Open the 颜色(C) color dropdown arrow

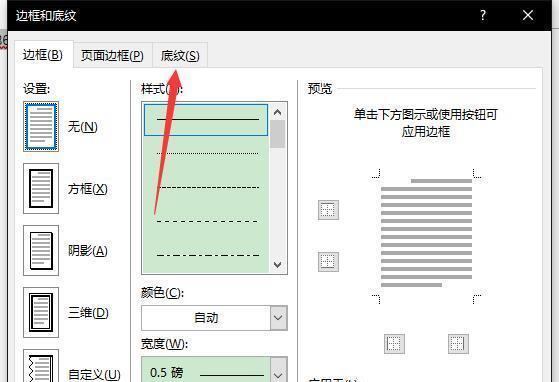278,318
